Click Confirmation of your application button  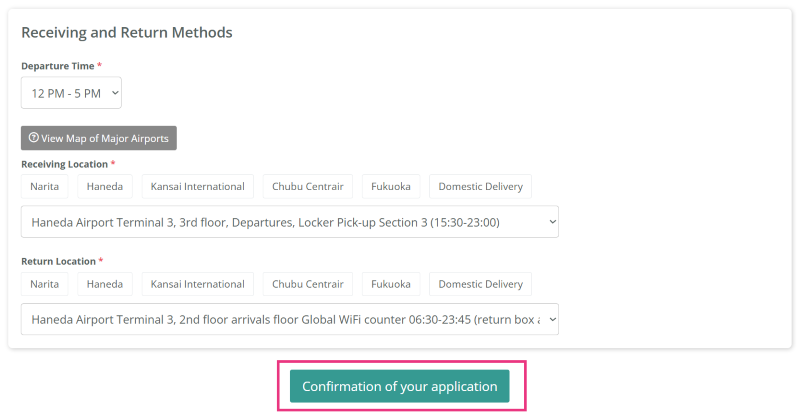[x=399, y=386]
